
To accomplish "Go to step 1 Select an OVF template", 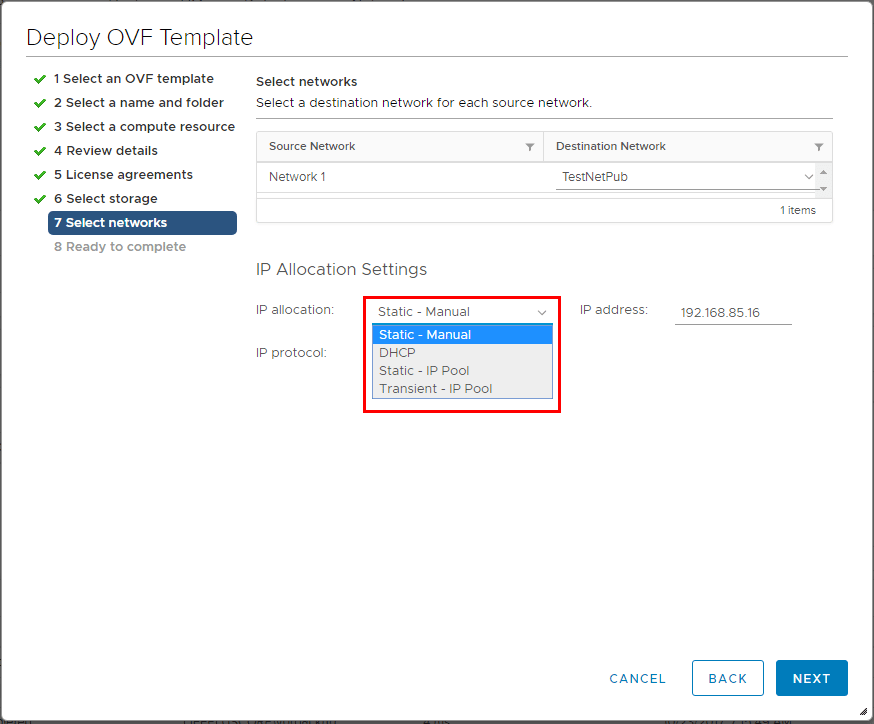I will click(x=133, y=79).
